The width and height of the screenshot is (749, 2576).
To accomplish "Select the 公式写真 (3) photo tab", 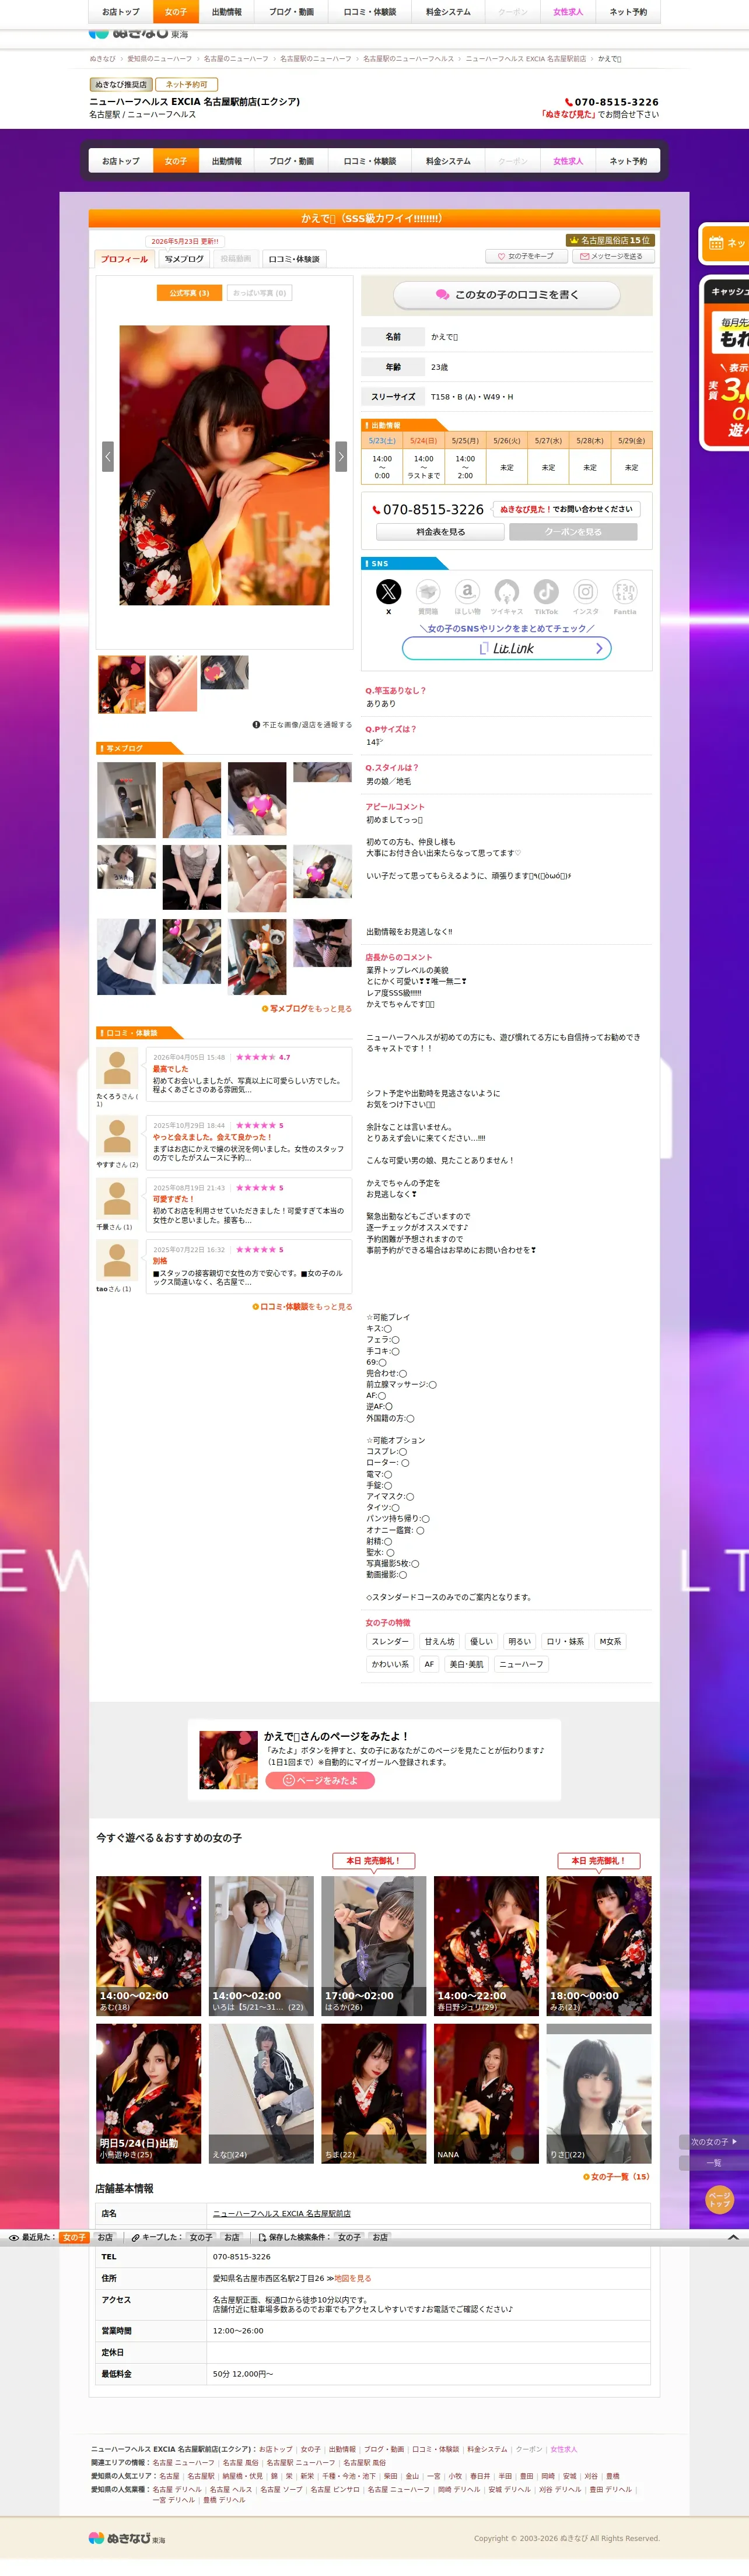I will [189, 293].
